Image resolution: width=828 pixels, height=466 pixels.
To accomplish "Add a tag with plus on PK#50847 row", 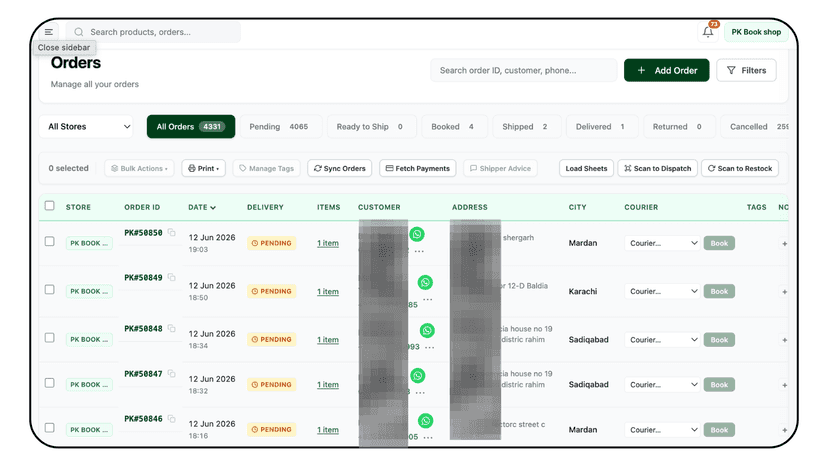I will coord(785,385).
